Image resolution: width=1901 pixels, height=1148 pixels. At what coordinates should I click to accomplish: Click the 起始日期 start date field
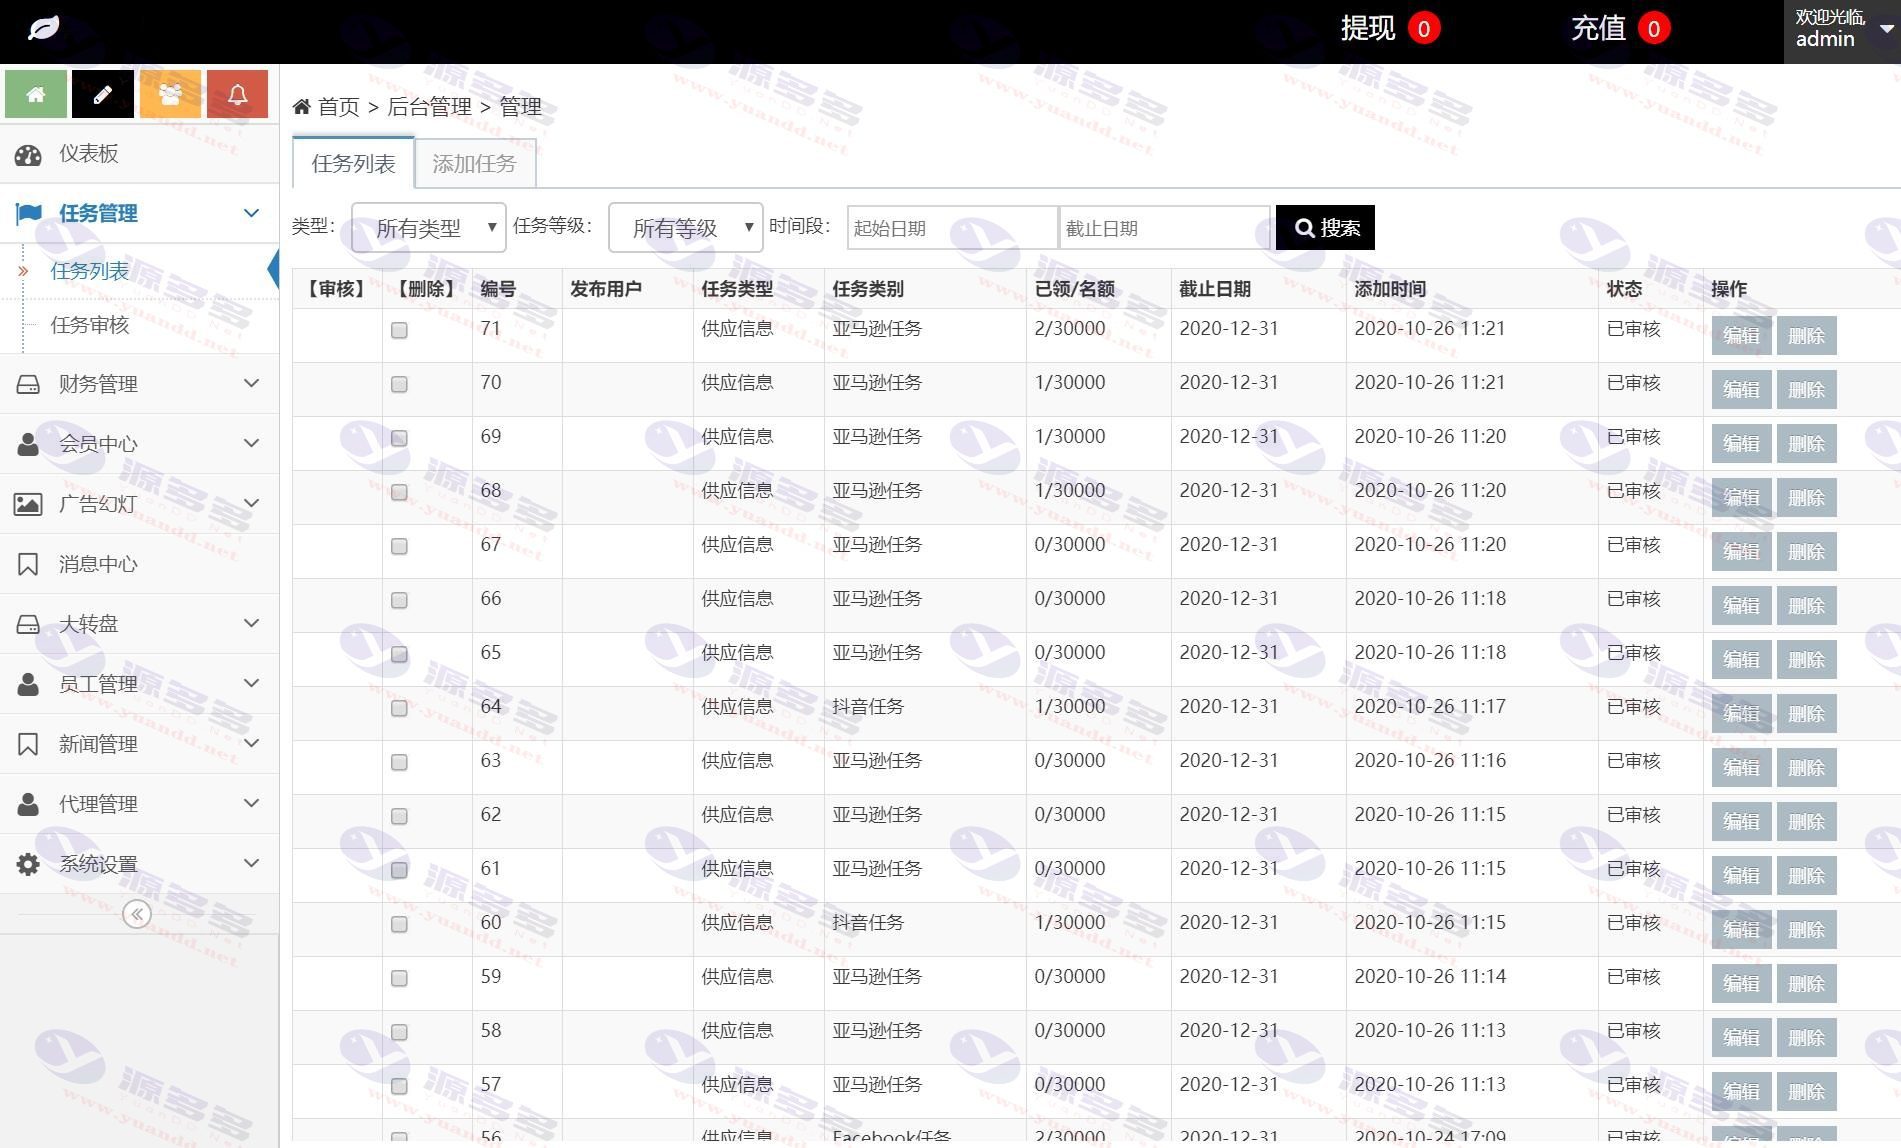pyautogui.click(x=952, y=228)
